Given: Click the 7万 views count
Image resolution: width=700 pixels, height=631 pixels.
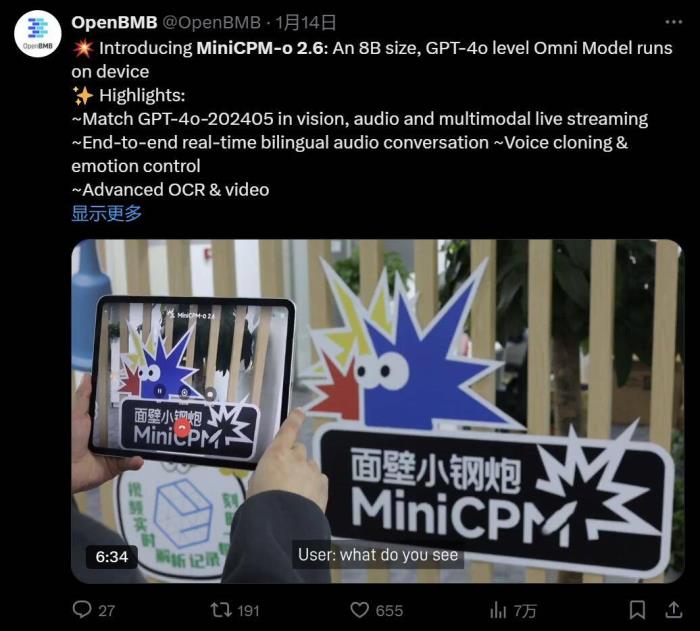Looking at the screenshot, I should 525,611.
